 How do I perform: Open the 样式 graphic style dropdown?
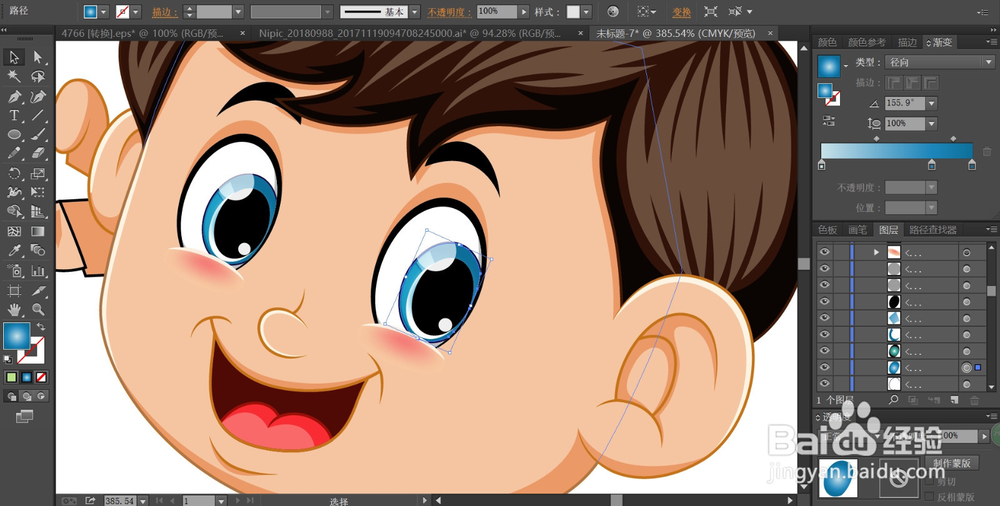click(x=587, y=12)
